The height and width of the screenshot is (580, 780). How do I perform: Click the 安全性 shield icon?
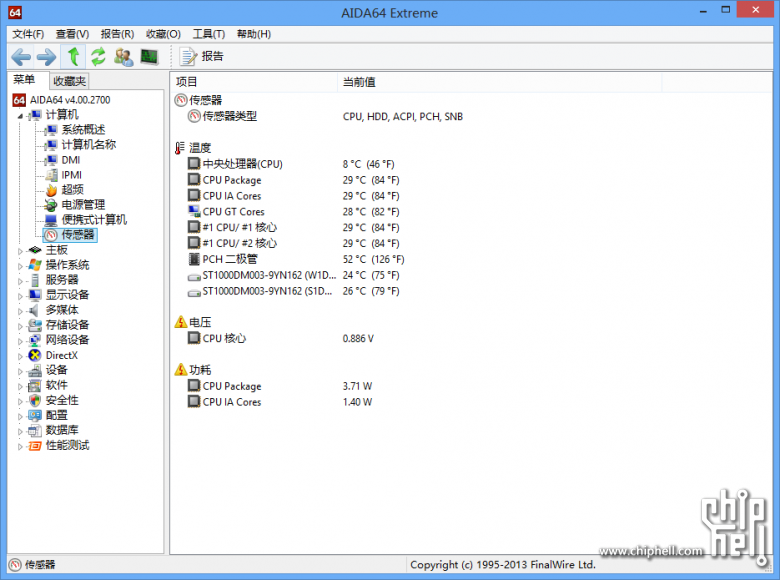(x=35, y=400)
